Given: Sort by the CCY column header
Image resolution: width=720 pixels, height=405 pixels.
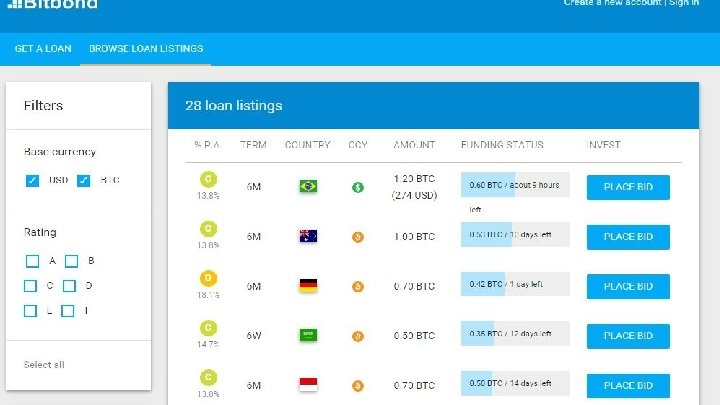Looking at the screenshot, I should (358, 145).
